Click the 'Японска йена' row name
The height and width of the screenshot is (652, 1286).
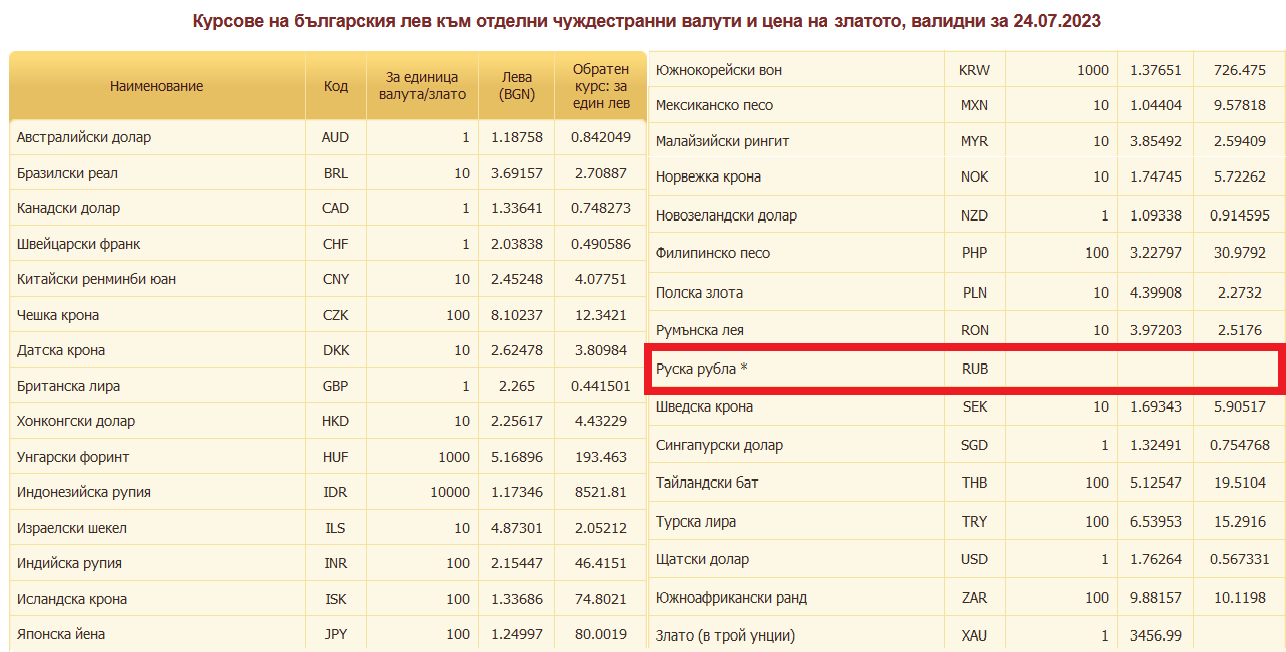[61, 634]
